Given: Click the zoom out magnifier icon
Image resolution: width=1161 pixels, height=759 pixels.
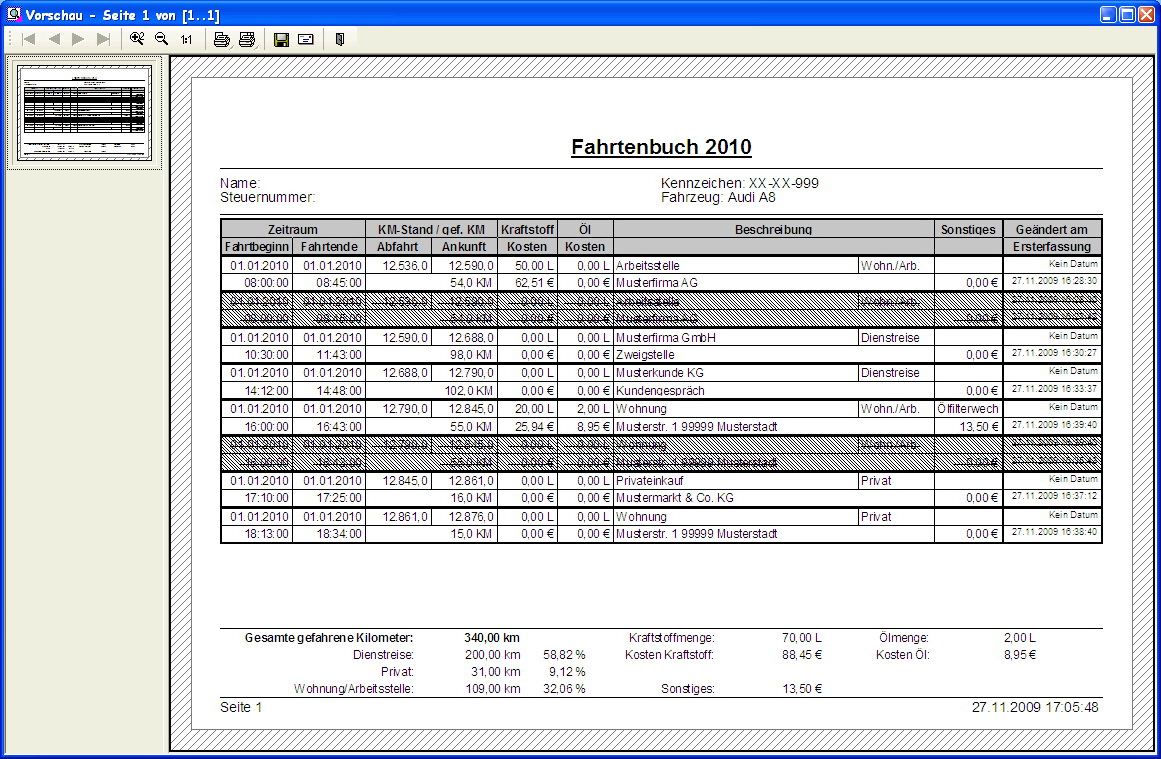Looking at the screenshot, I should coord(161,39).
